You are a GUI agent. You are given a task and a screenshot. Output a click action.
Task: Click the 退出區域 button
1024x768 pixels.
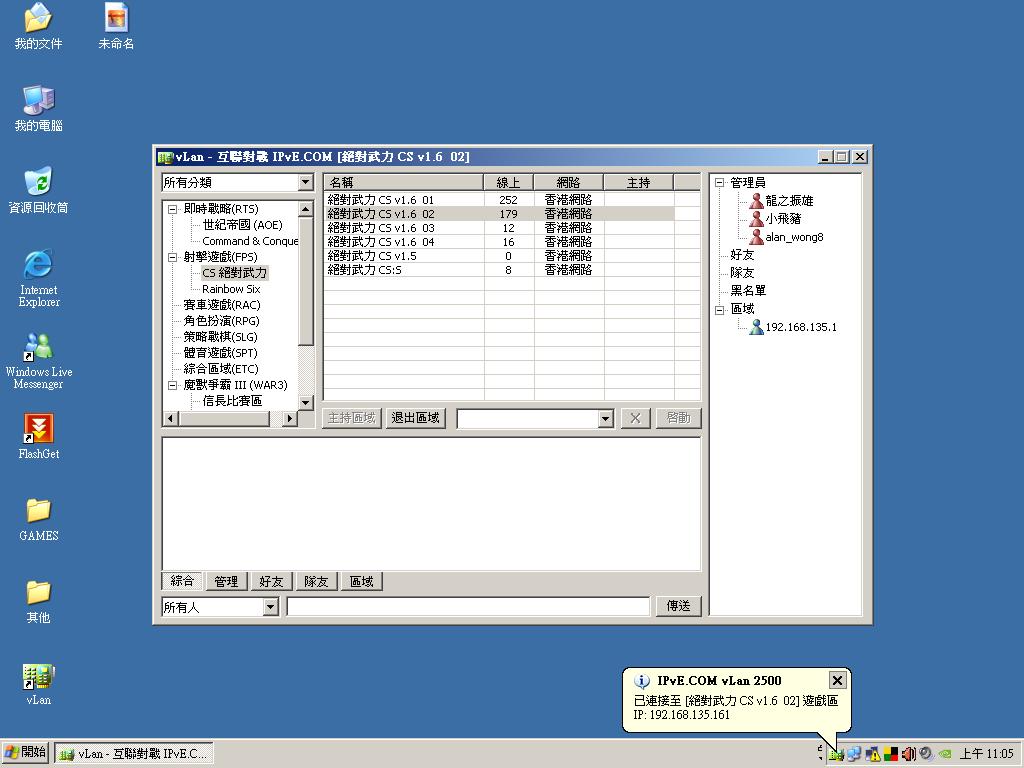coord(415,418)
